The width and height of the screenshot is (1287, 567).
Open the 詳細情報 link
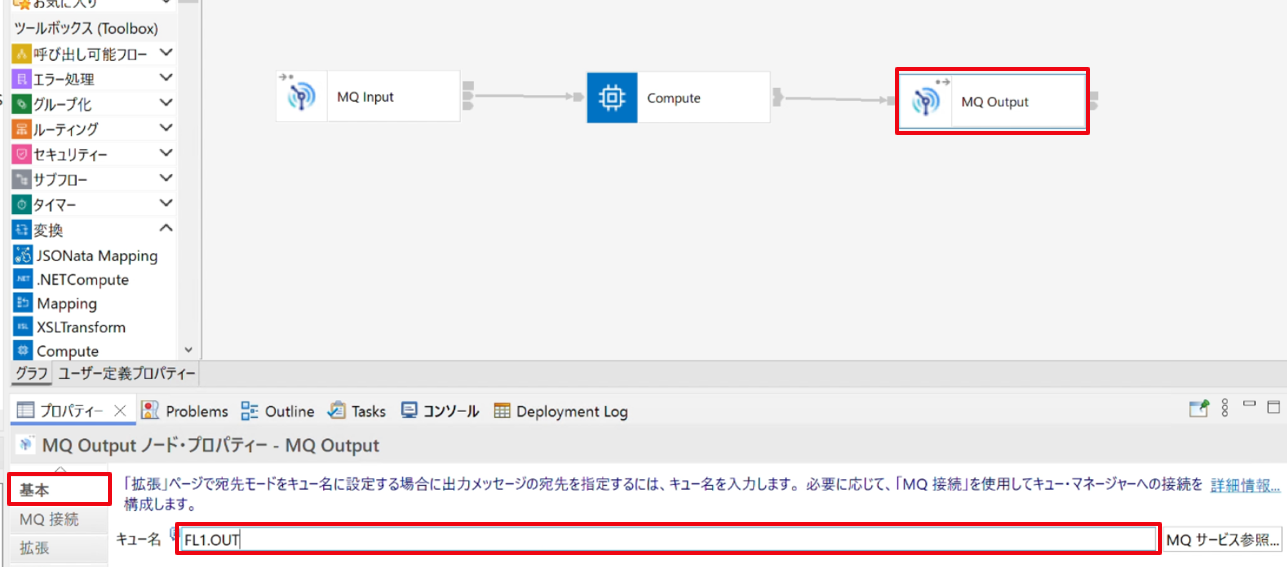[1245, 485]
